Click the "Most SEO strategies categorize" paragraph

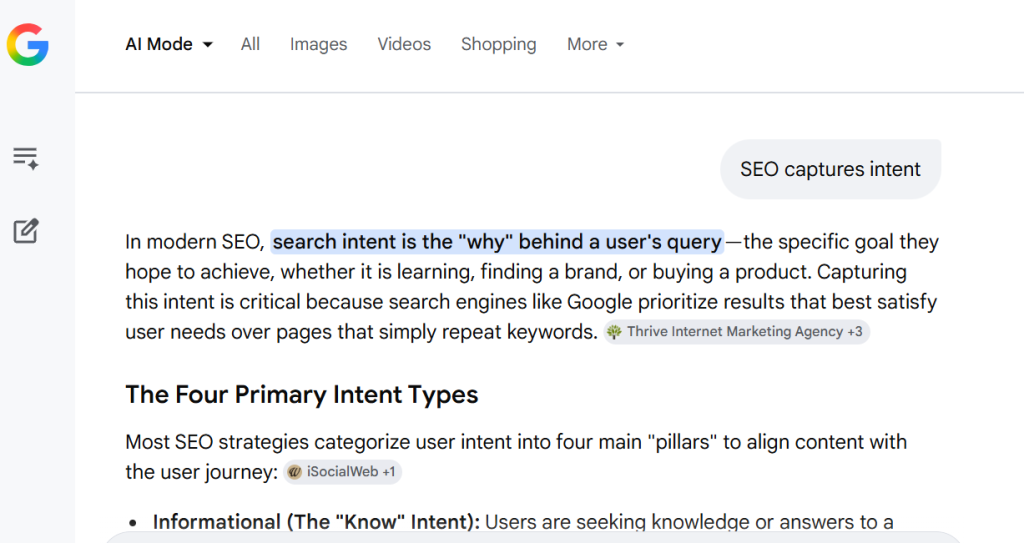[x=515, y=442]
